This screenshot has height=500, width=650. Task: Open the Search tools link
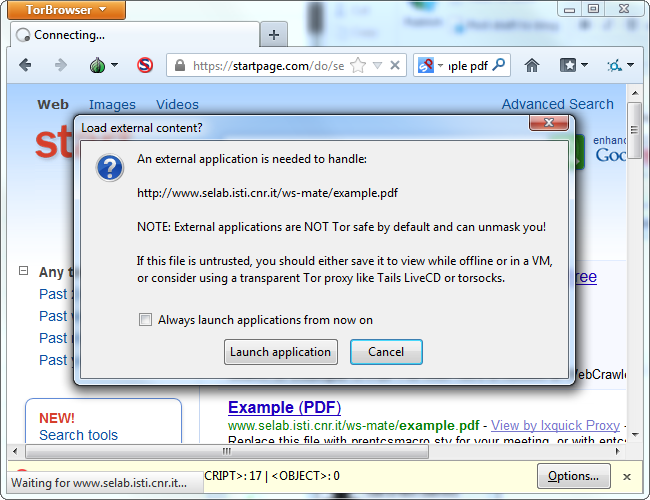pyautogui.click(x=78, y=435)
